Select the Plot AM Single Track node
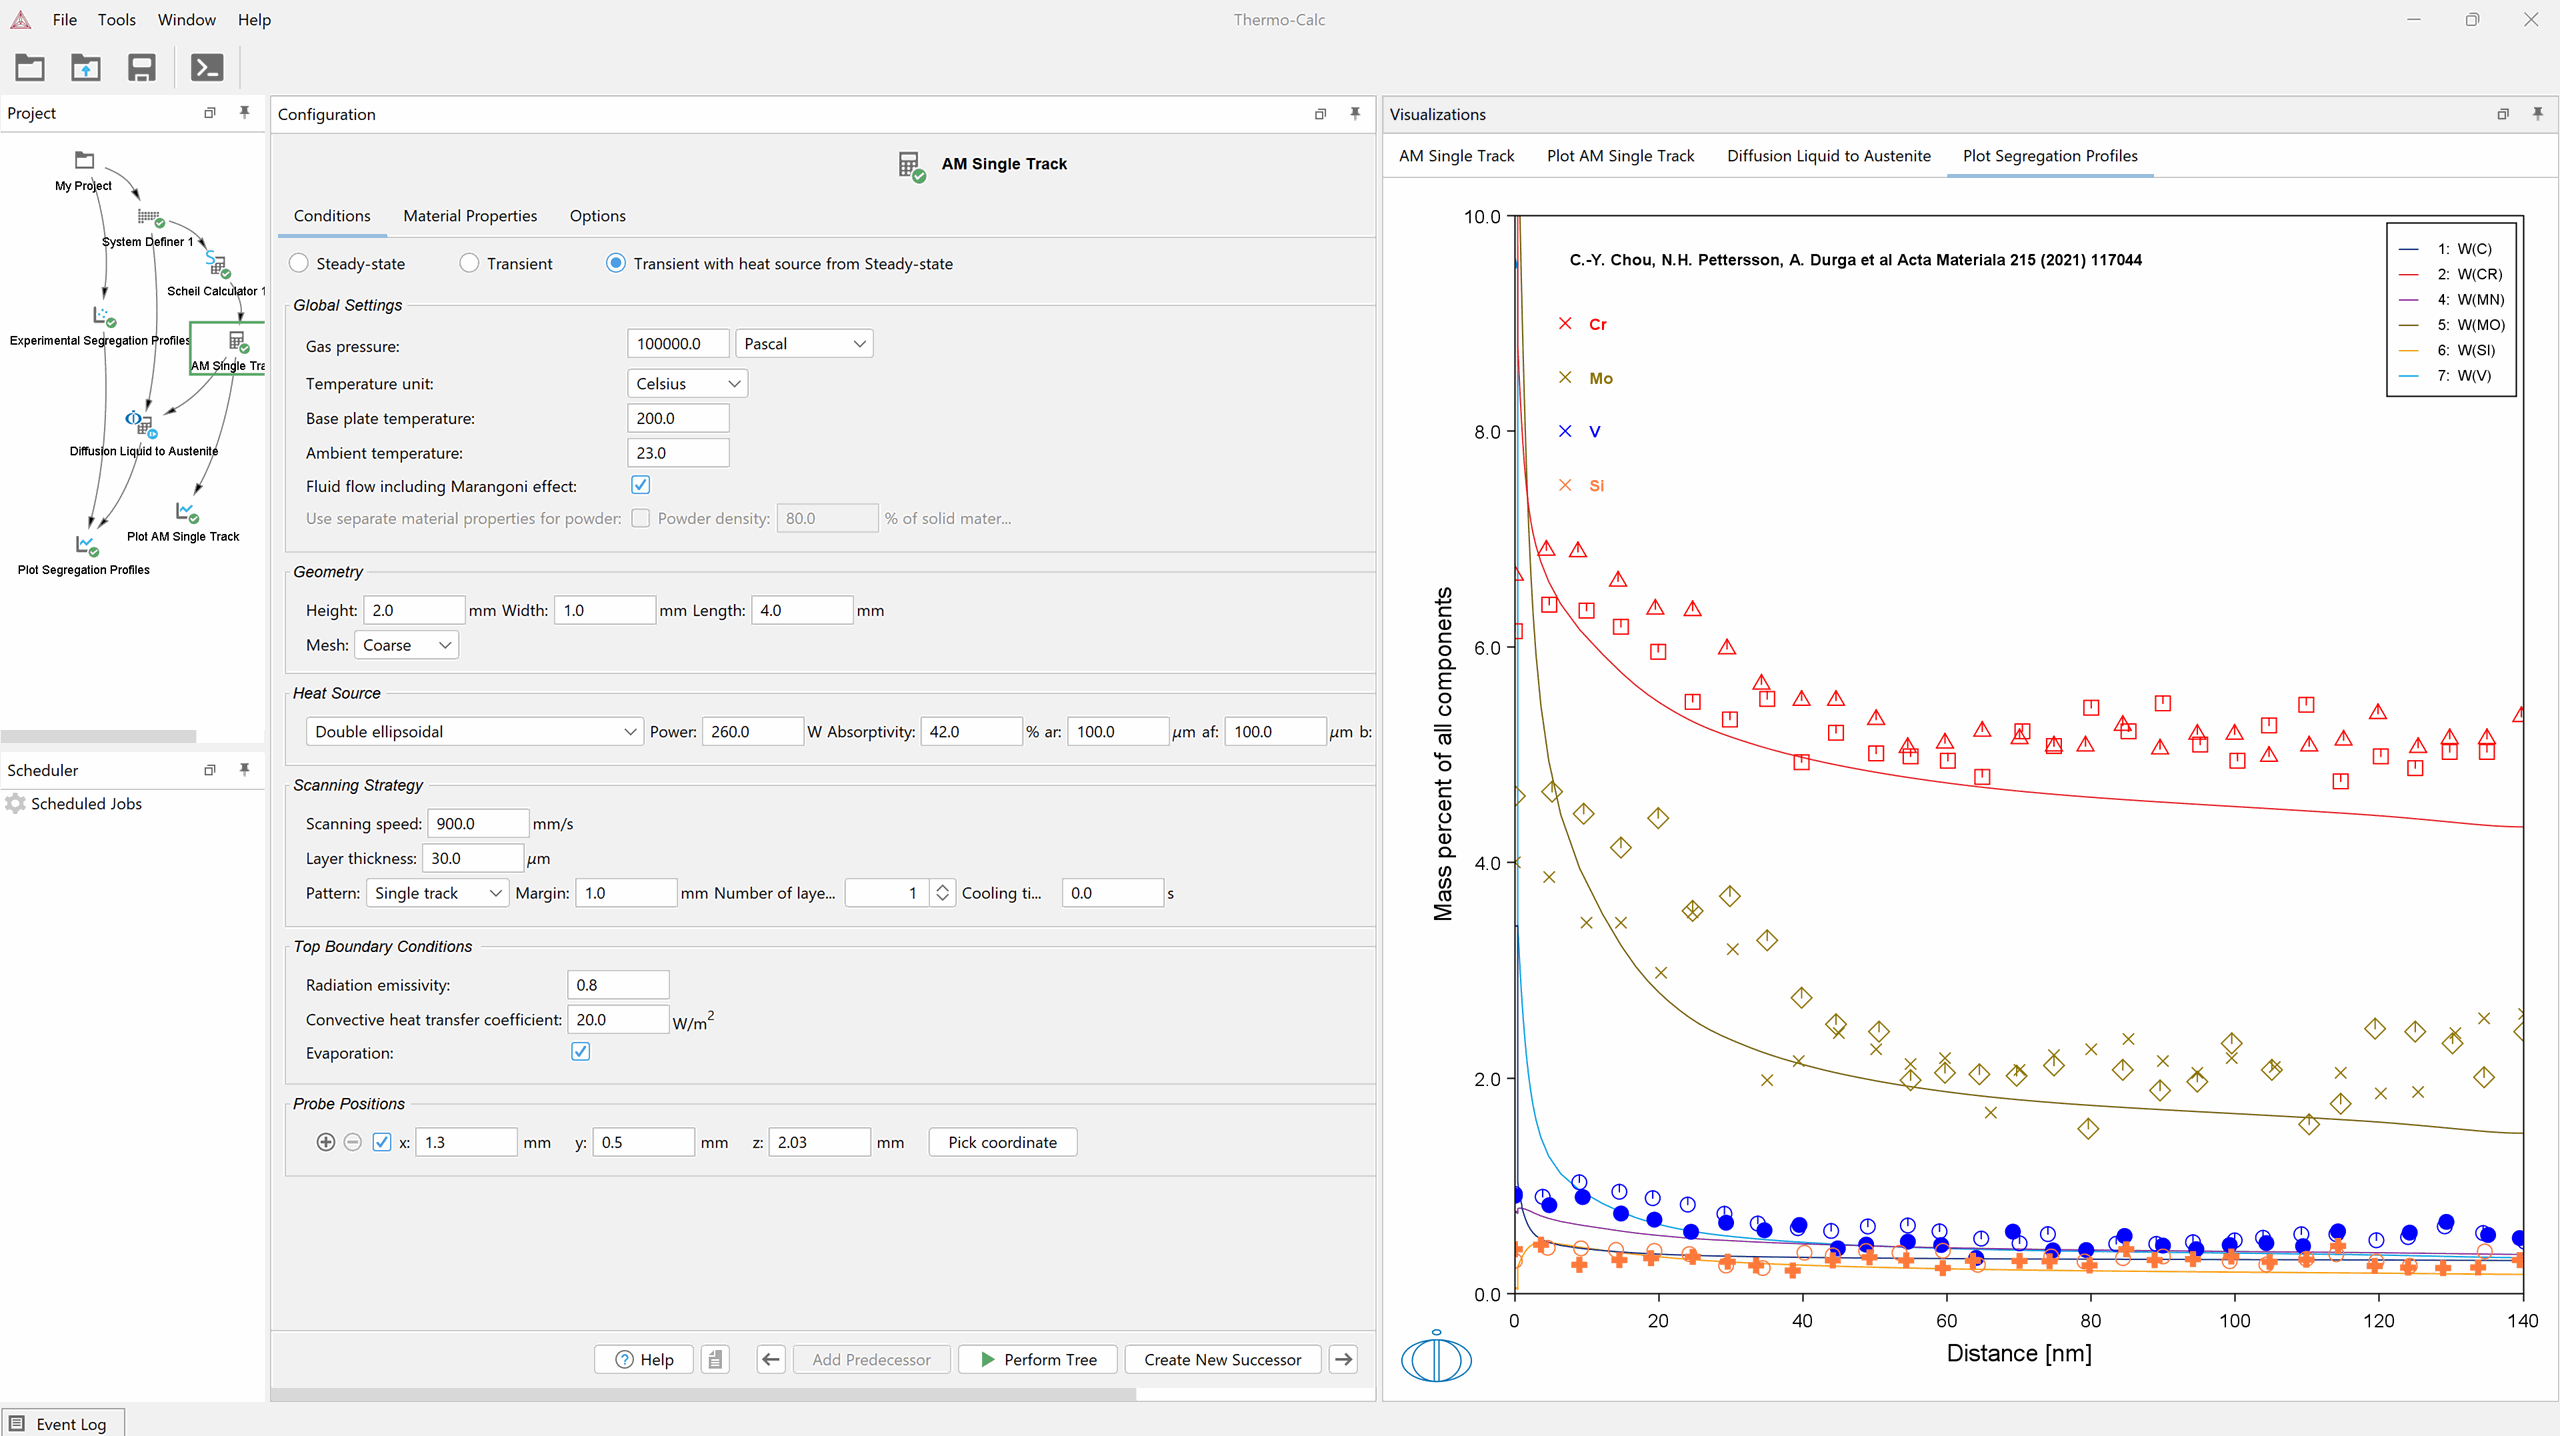 click(186, 512)
